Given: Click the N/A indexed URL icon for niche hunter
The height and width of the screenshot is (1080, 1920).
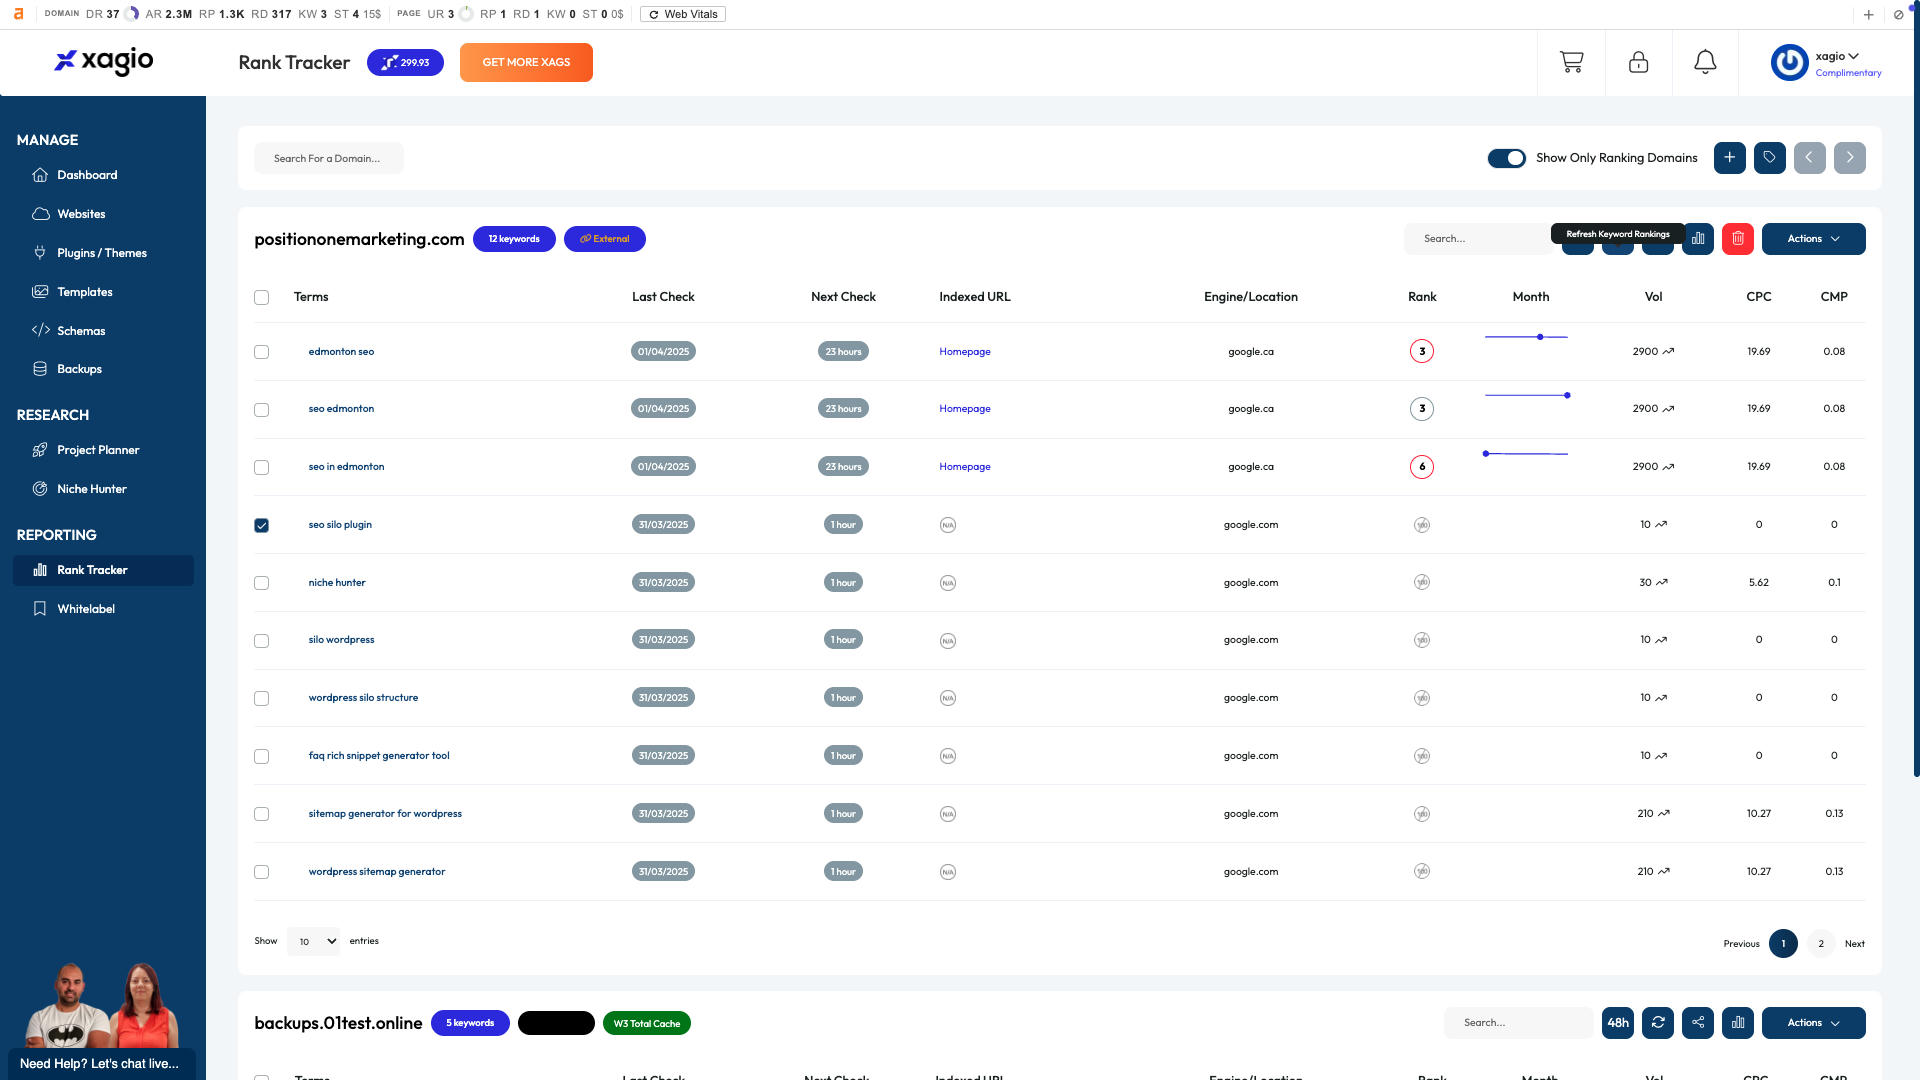Looking at the screenshot, I should [x=947, y=583].
